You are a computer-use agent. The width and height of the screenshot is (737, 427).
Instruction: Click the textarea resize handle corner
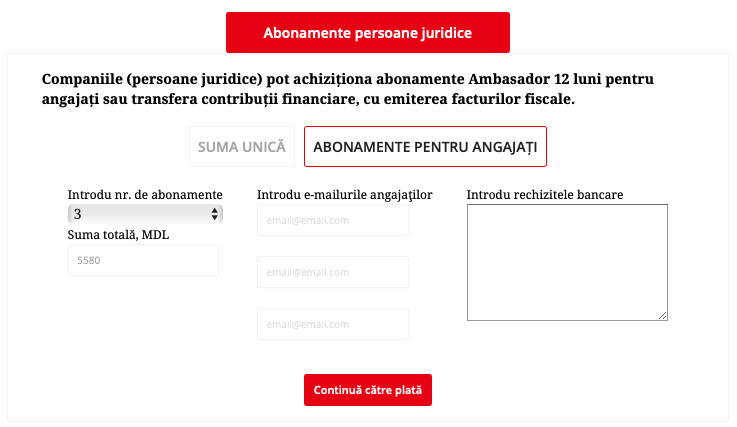point(663,315)
